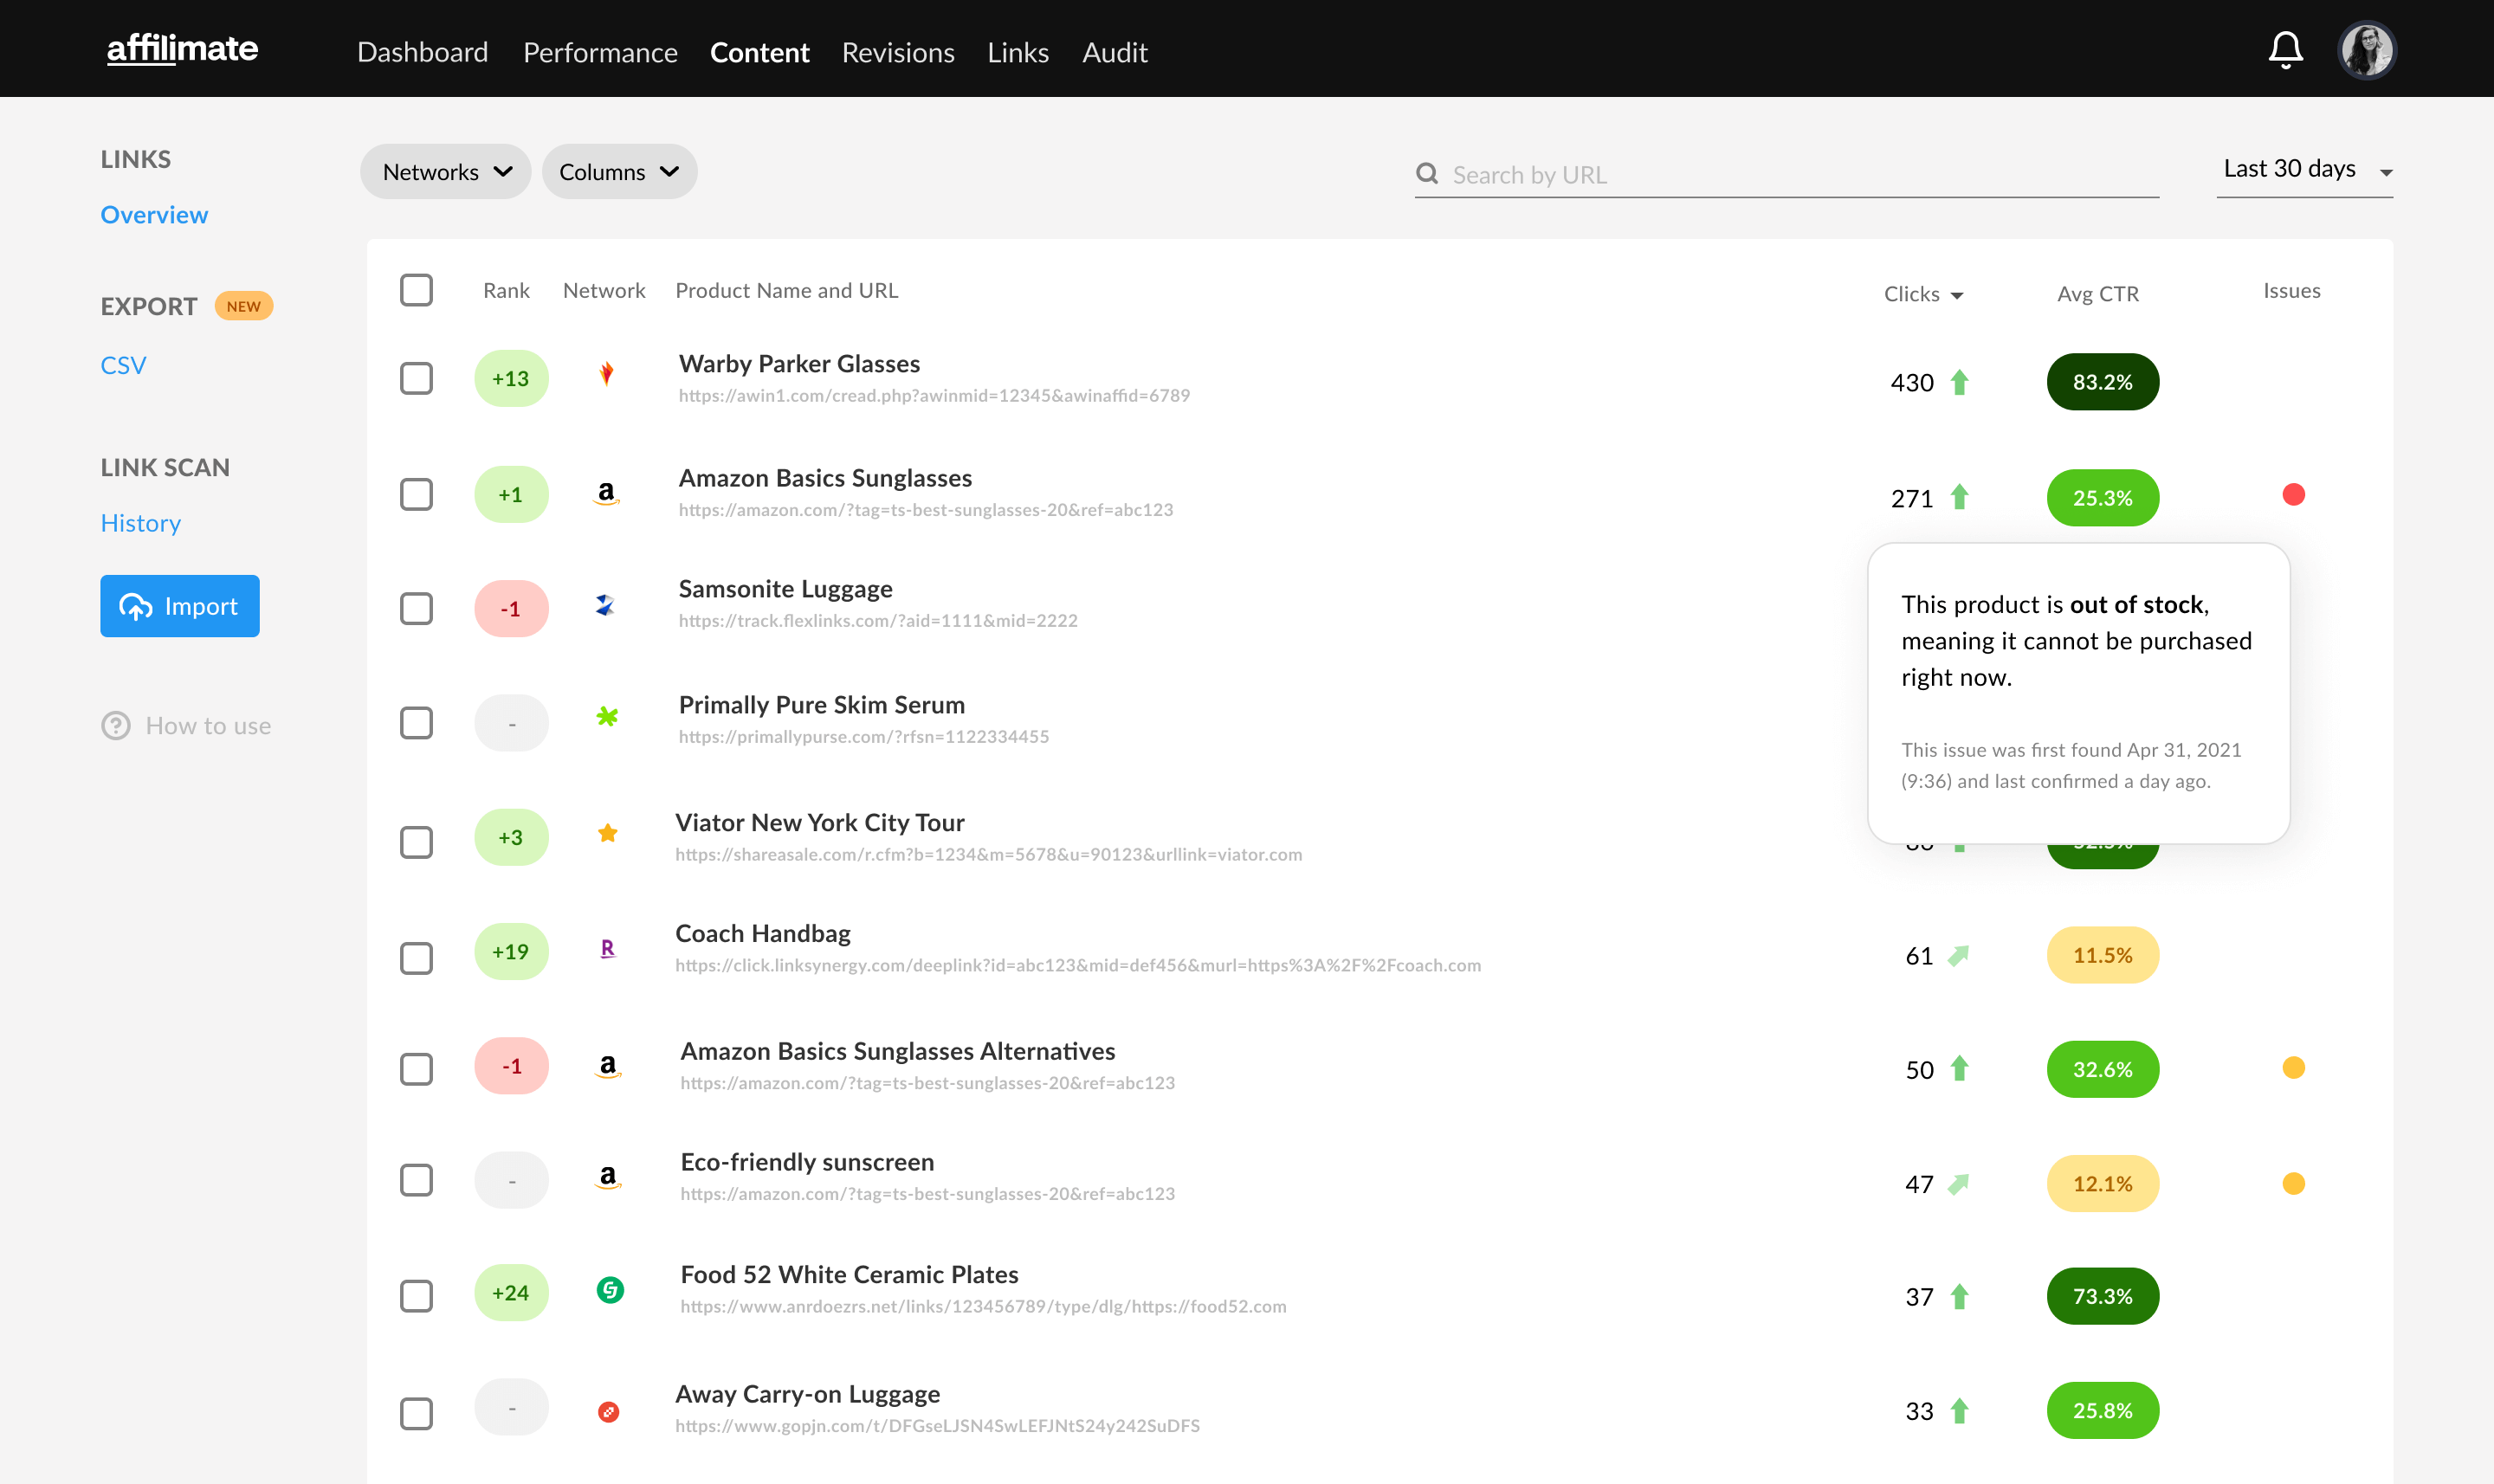
Task: Check the Primally Pure Skim Serum row
Action: pos(416,723)
